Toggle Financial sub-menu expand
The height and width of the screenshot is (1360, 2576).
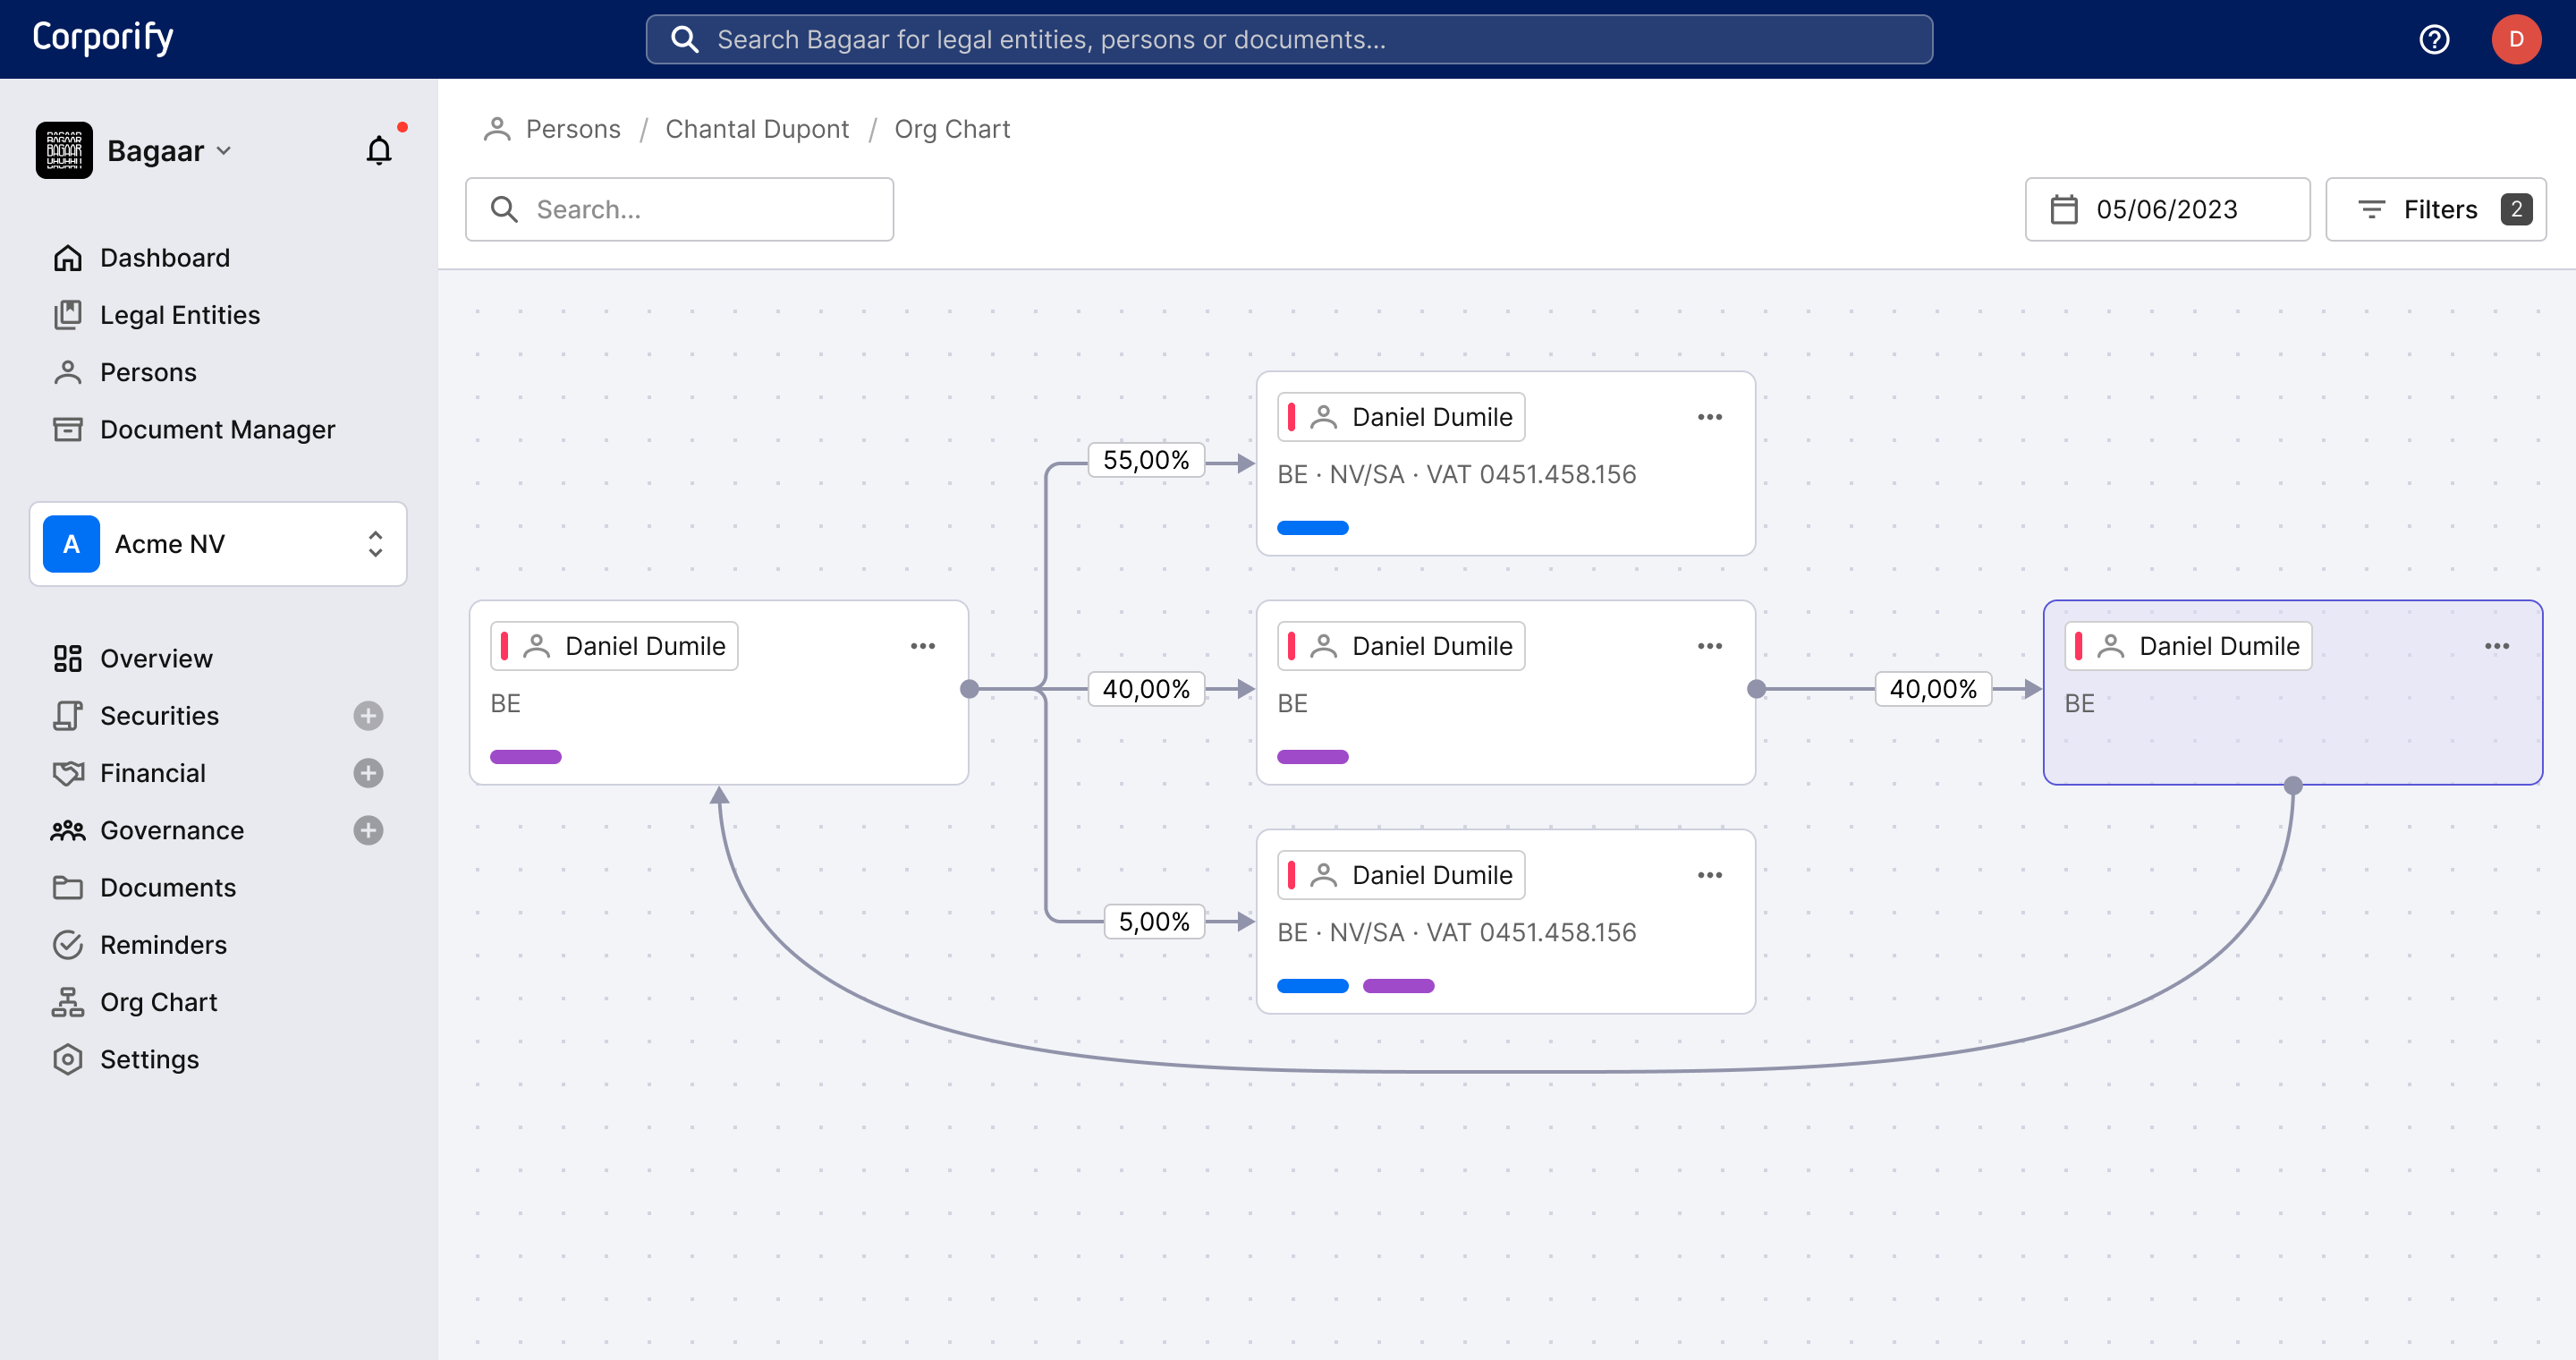[x=369, y=774]
